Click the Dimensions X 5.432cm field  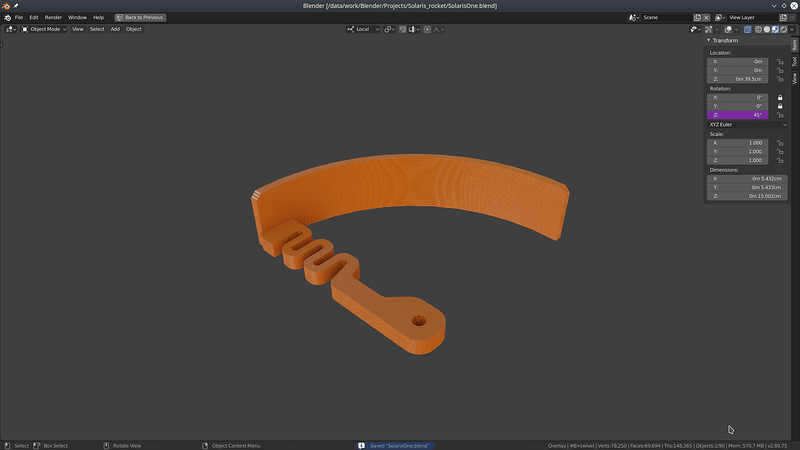(x=747, y=179)
